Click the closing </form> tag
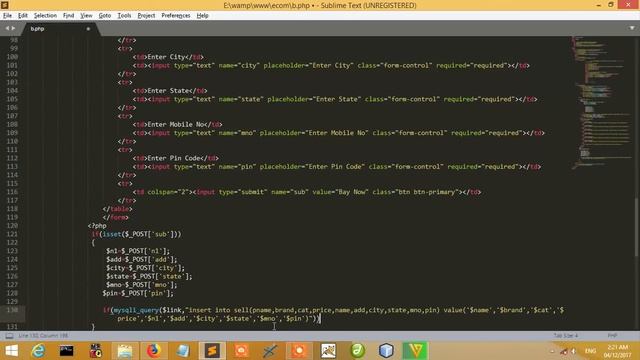640x360 pixels. 116,218
